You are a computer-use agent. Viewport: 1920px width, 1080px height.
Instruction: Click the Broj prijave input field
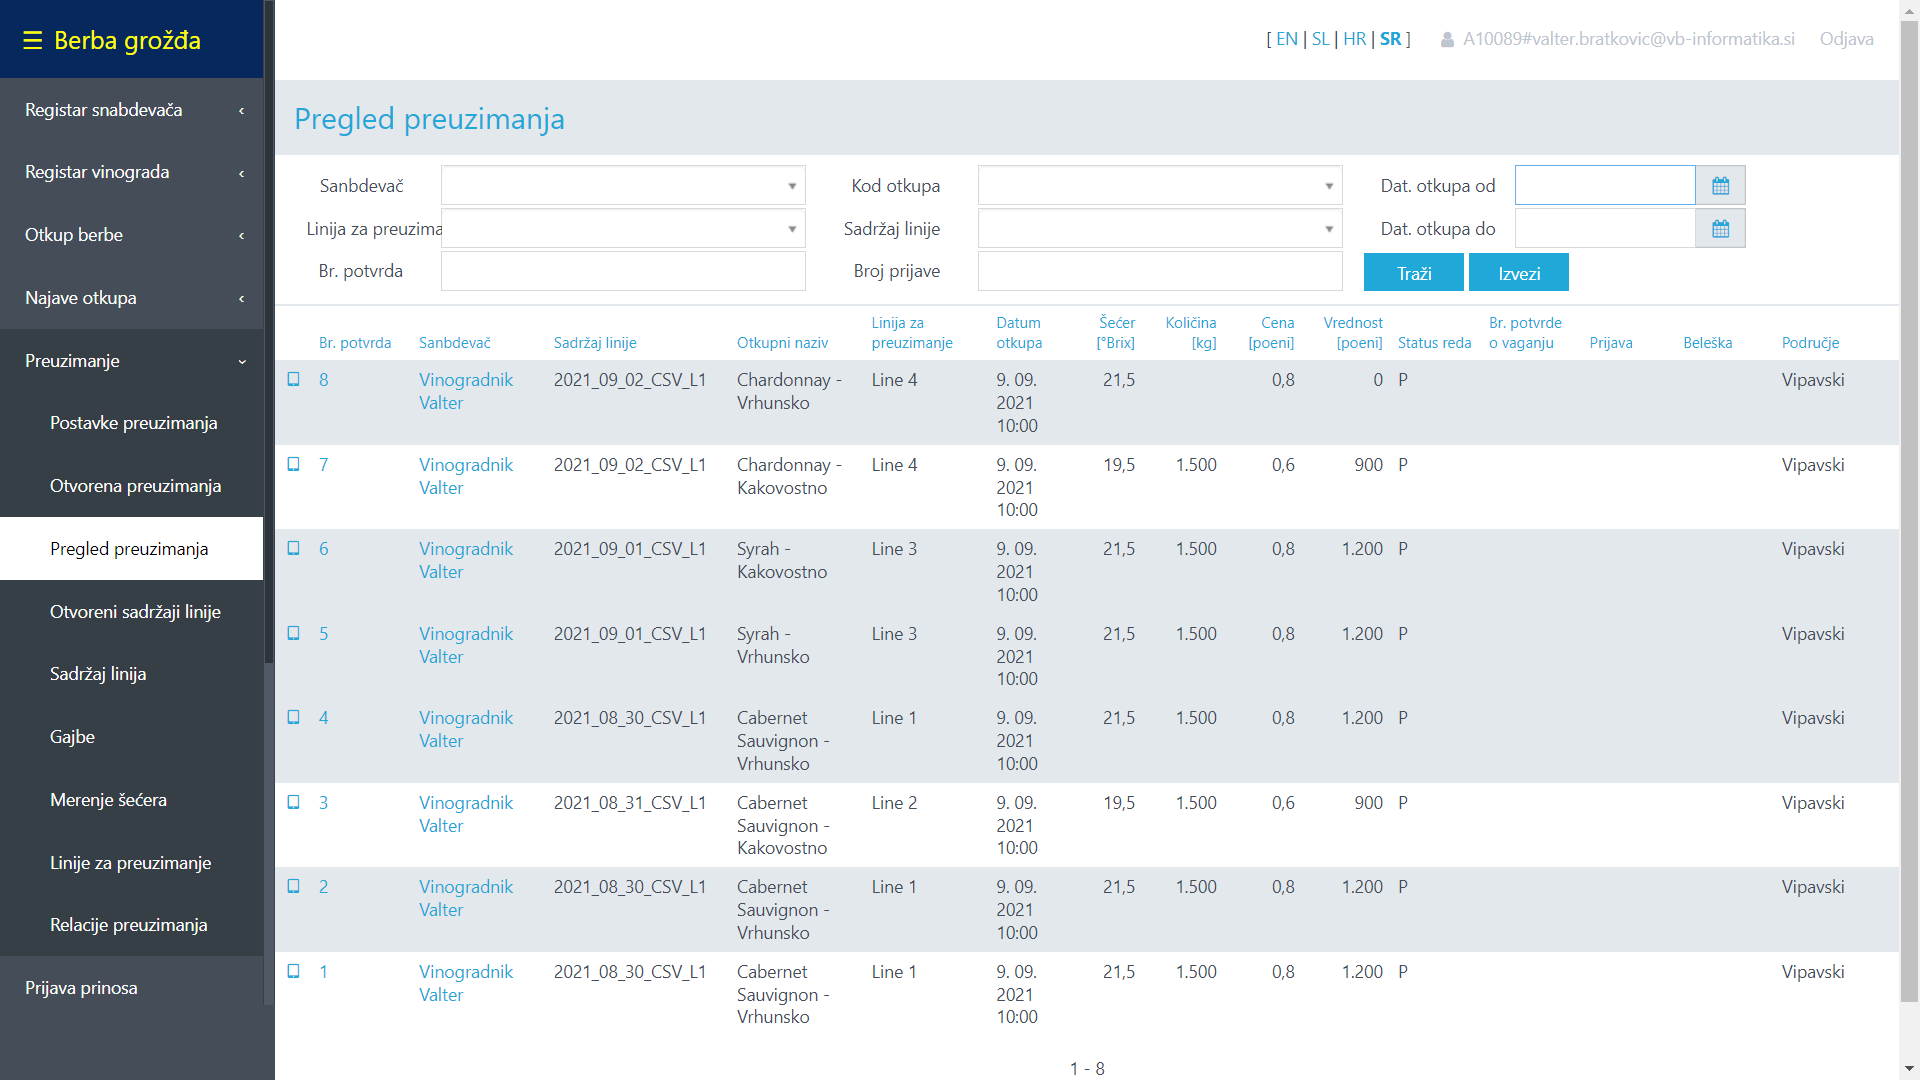[x=1160, y=271]
